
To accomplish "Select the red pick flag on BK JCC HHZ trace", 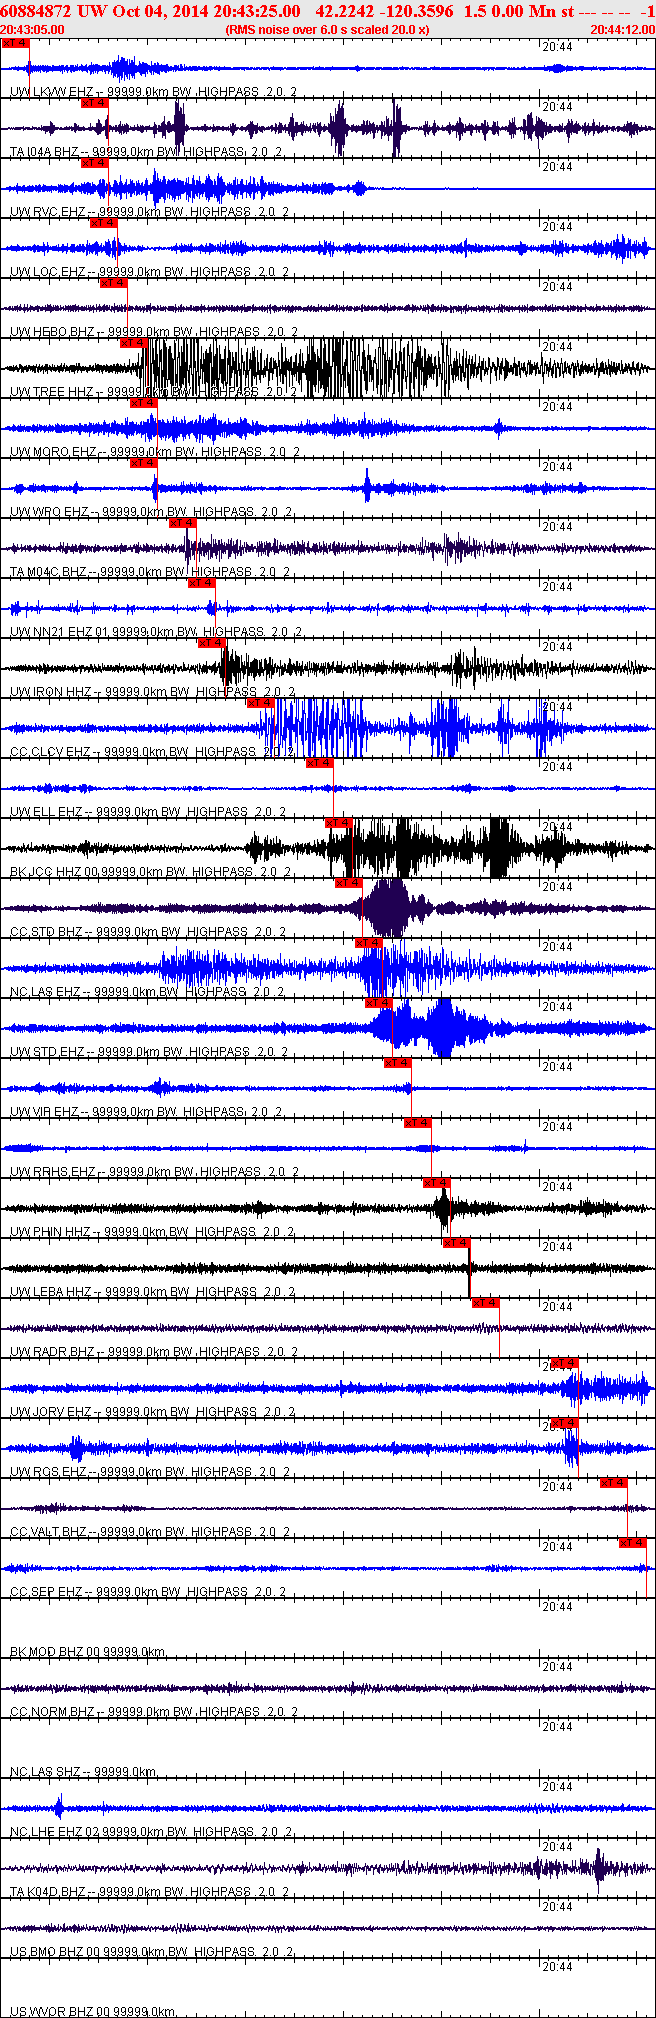I will coord(339,823).
